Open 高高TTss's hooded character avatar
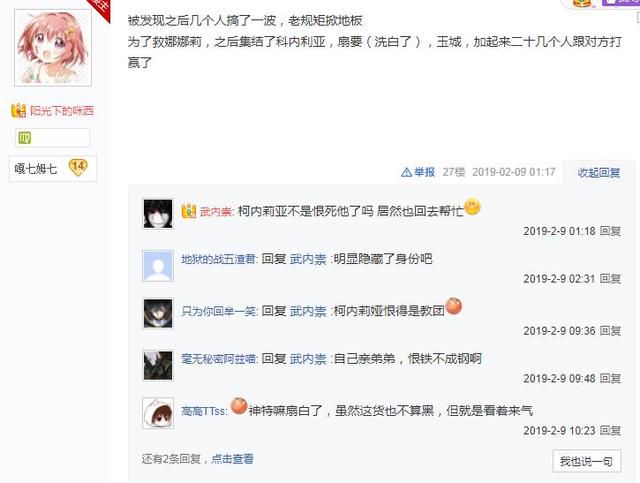 (x=158, y=413)
